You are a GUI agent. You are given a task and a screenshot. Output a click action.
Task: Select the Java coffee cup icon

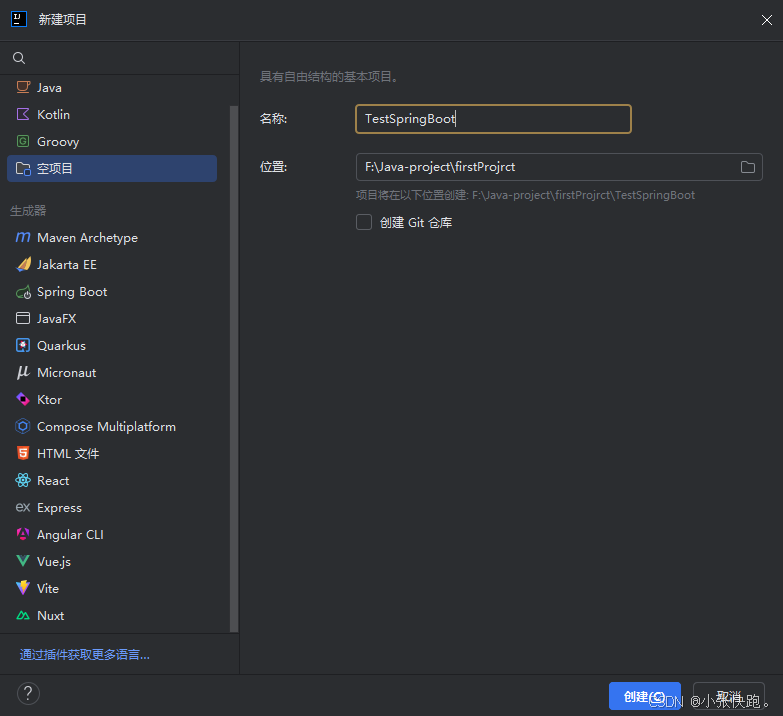click(x=23, y=87)
